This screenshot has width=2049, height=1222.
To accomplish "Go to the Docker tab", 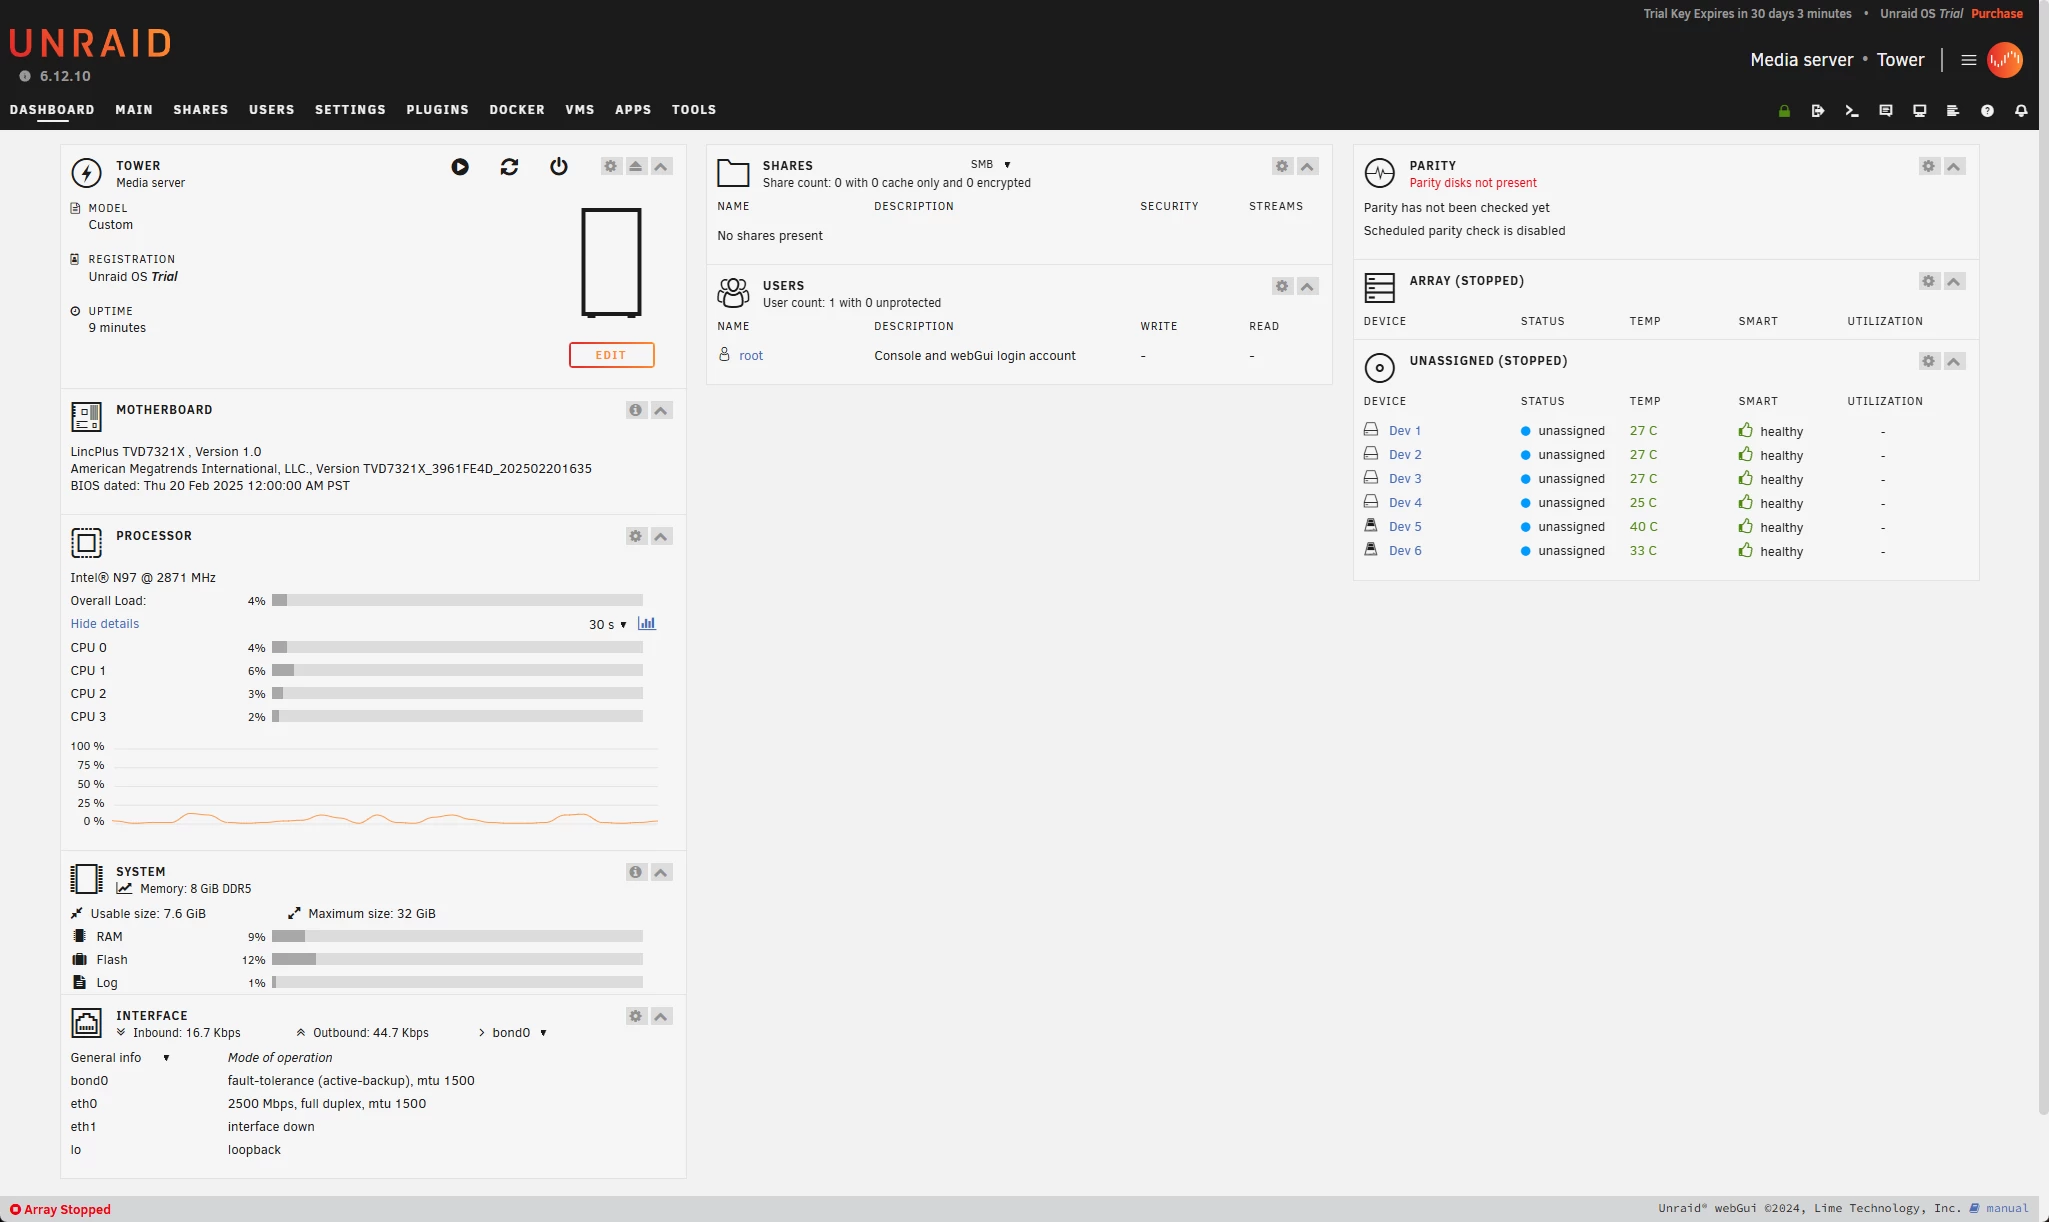I will coord(516,110).
